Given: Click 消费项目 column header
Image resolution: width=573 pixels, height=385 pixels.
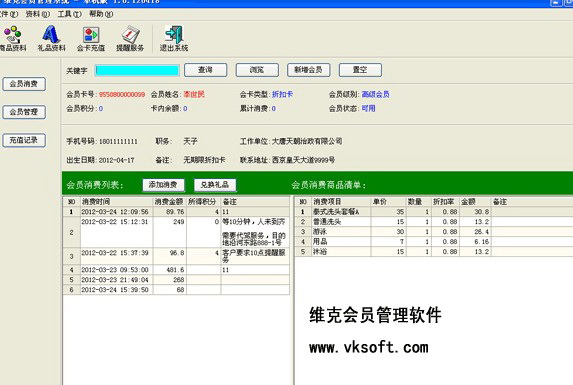Looking at the screenshot, I should (341, 202).
